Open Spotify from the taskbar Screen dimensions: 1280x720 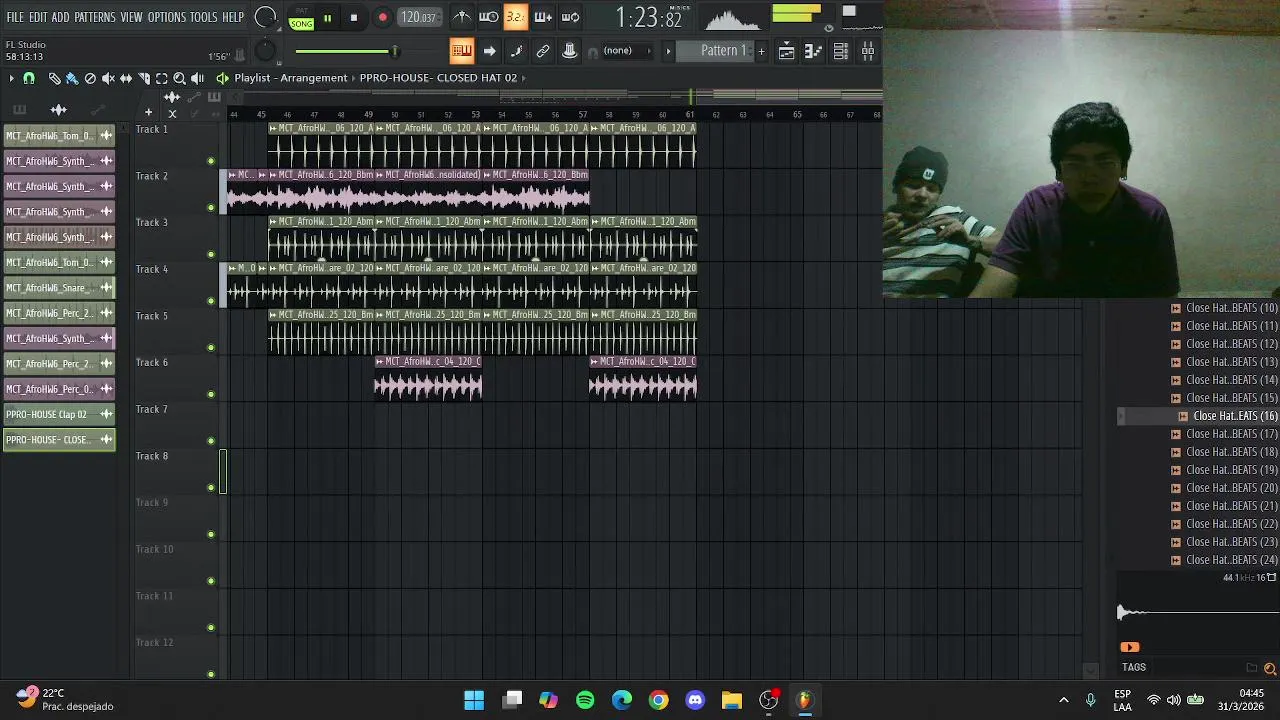pyautogui.click(x=585, y=700)
